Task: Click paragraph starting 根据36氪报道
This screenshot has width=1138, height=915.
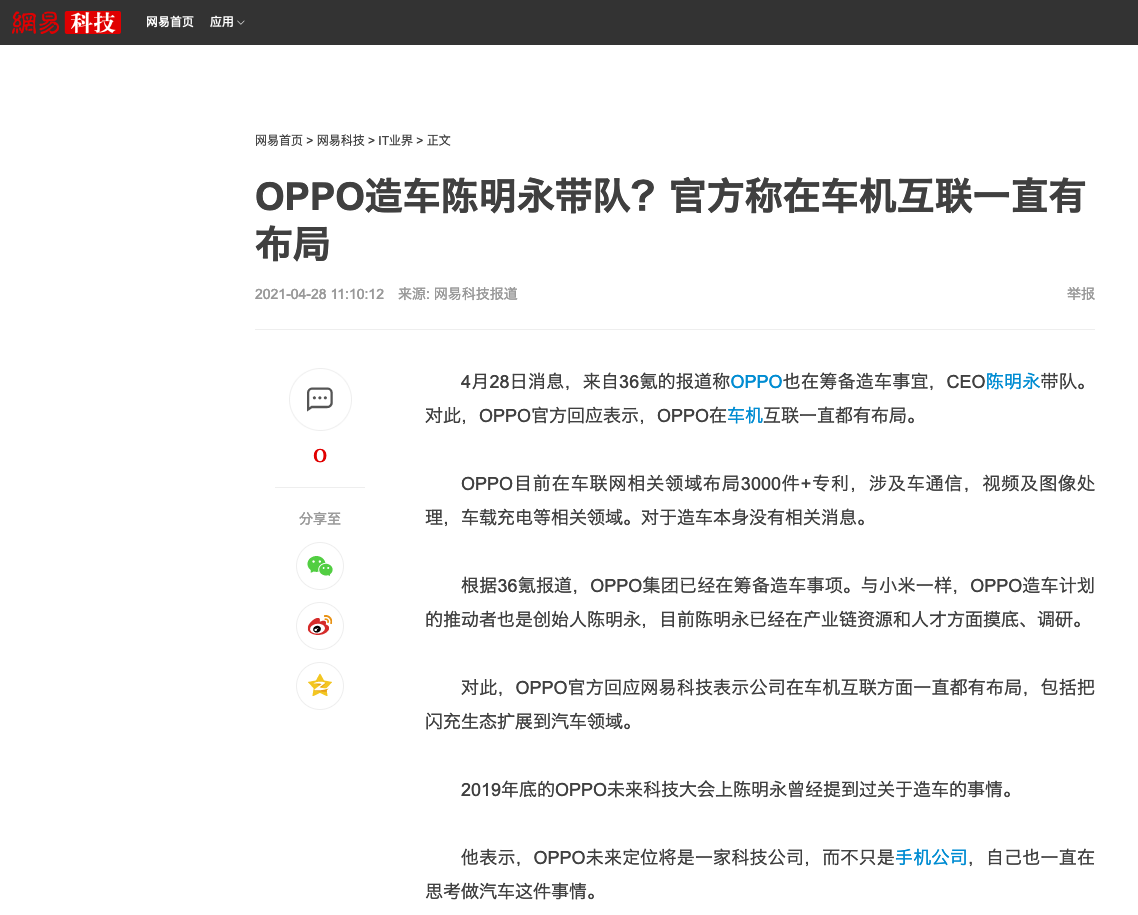Action: 760,602
